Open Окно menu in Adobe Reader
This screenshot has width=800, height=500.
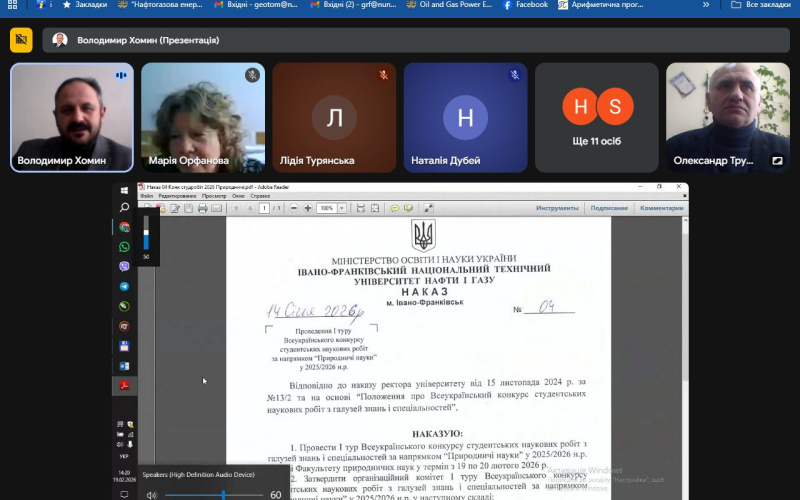pos(238,196)
